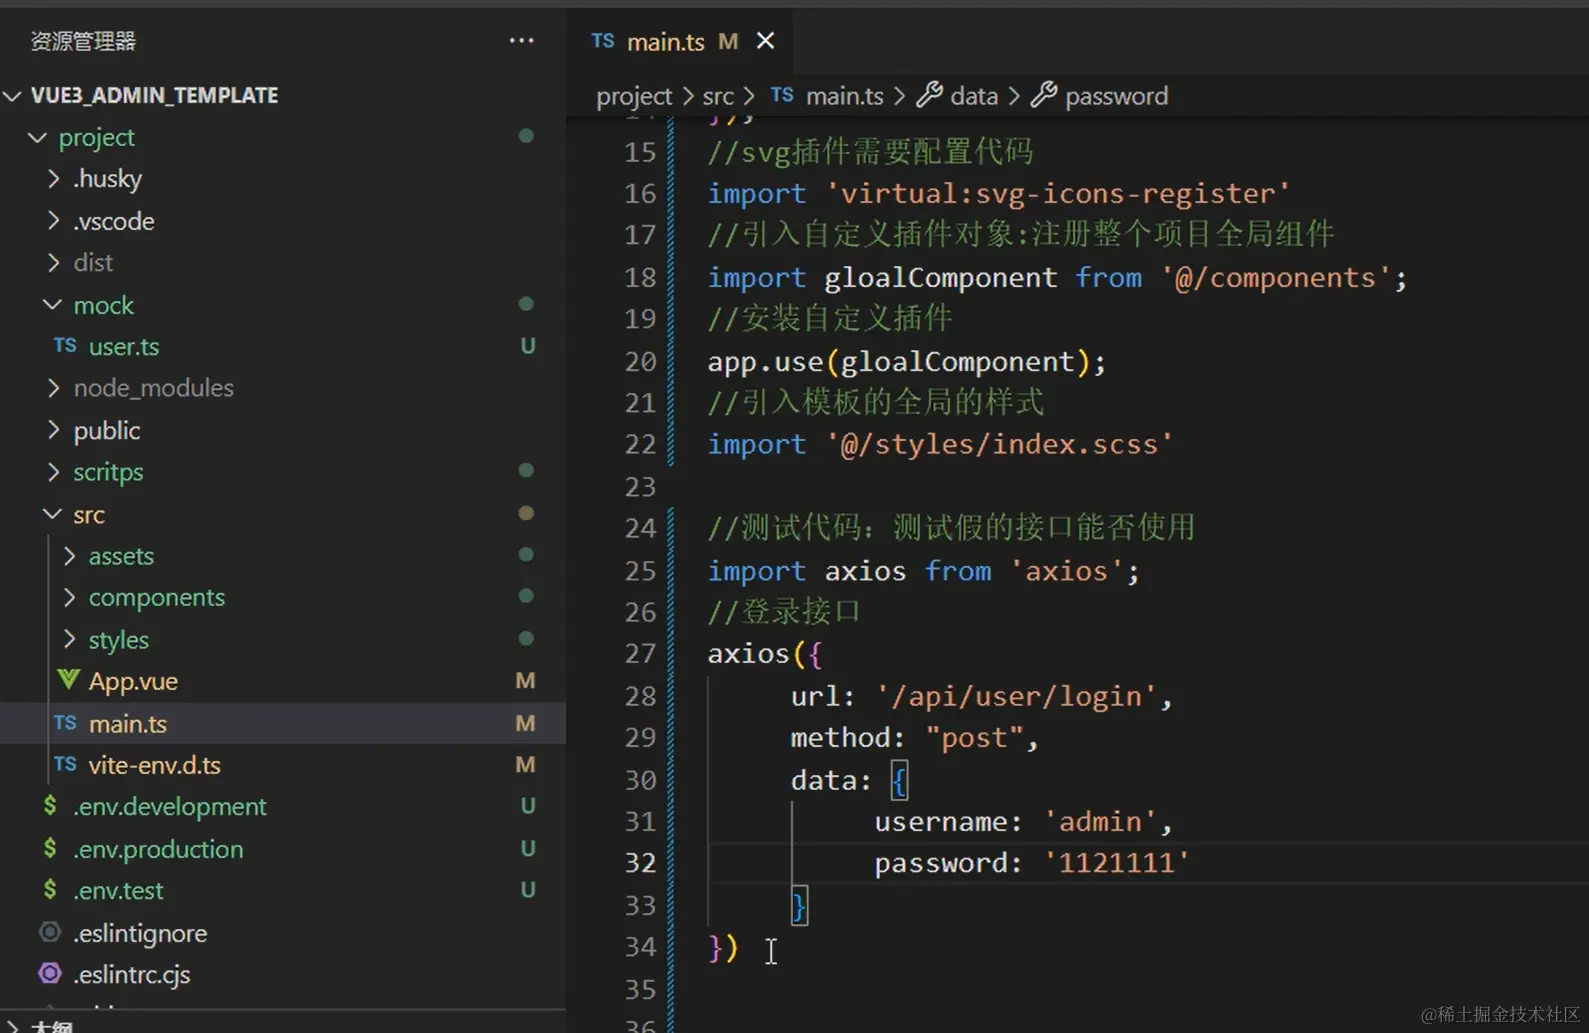Click the 'admin' username value
Image resolution: width=1589 pixels, height=1033 pixels.
point(1100,822)
